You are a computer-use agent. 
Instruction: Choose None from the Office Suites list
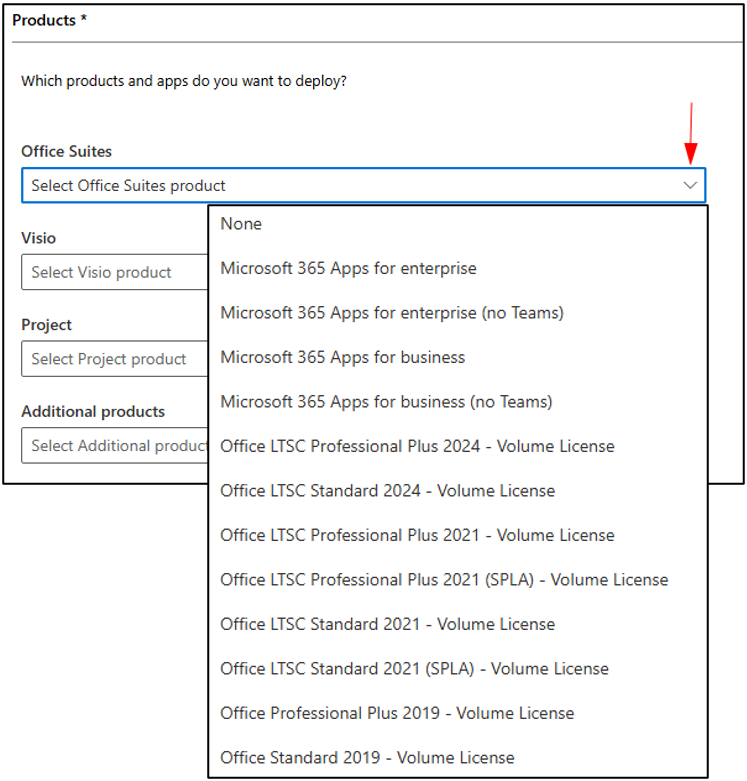point(458,224)
